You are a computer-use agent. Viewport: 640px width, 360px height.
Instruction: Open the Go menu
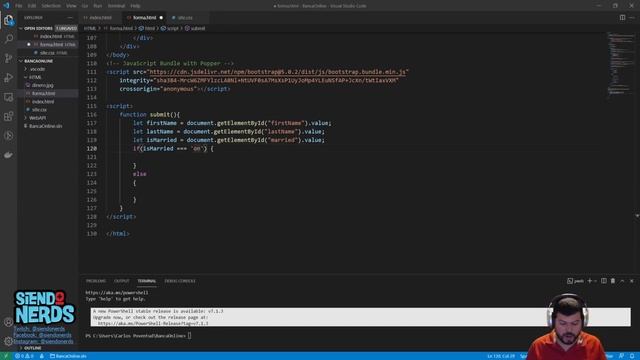pos(85,6)
